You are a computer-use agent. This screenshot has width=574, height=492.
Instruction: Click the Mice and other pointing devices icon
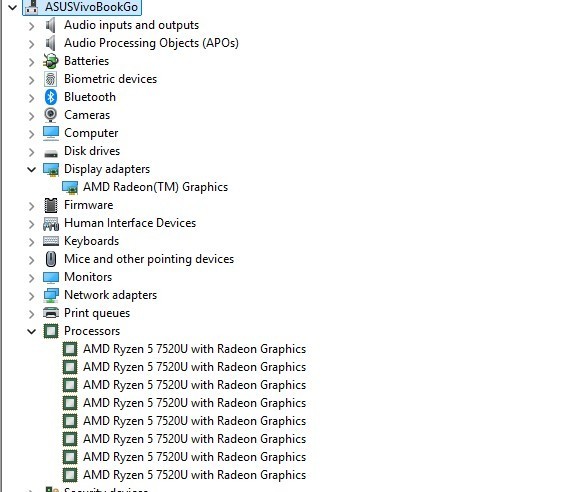(x=51, y=259)
